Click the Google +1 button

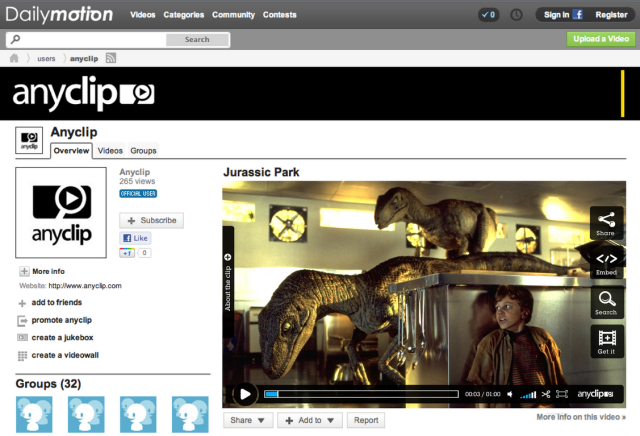[127, 253]
